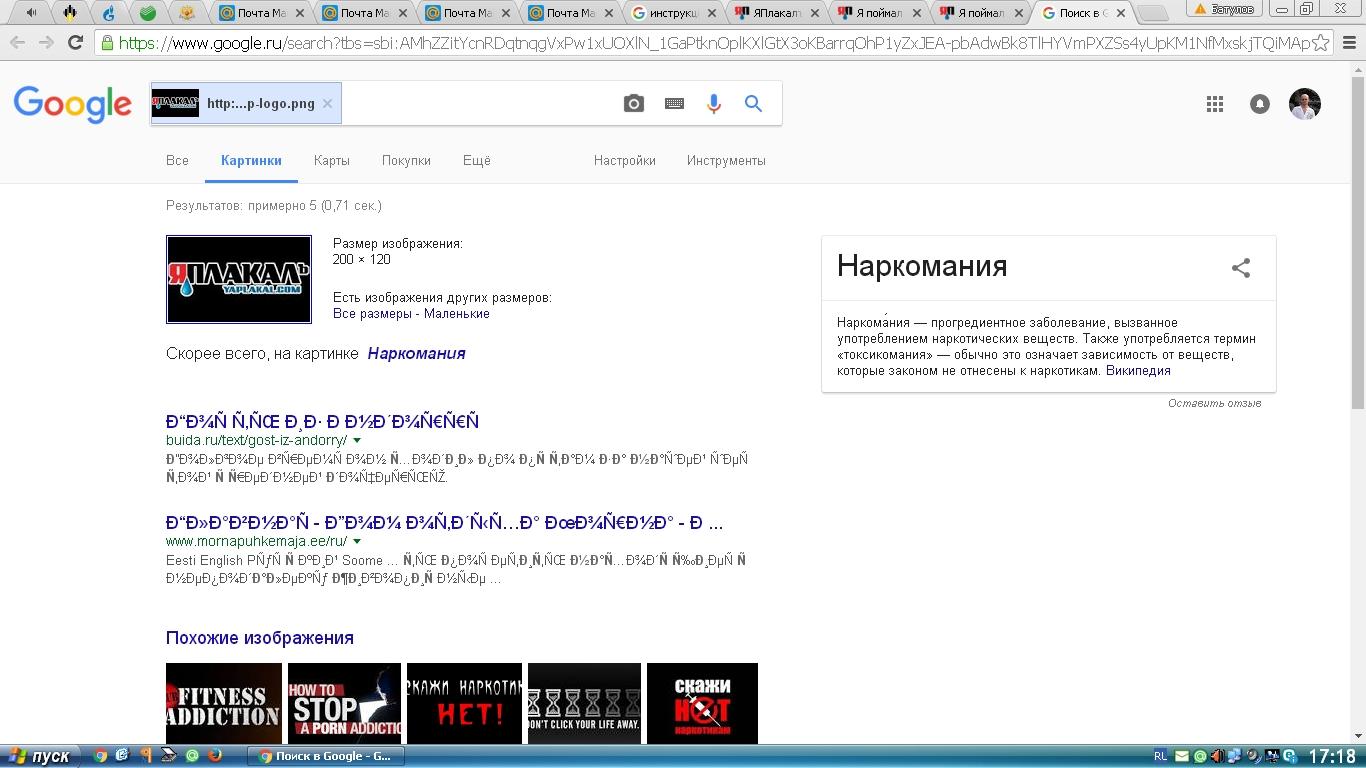Viewport: 1366px width, 768px height.
Task: Open the 'Инструменты' tools menu
Action: point(726,160)
